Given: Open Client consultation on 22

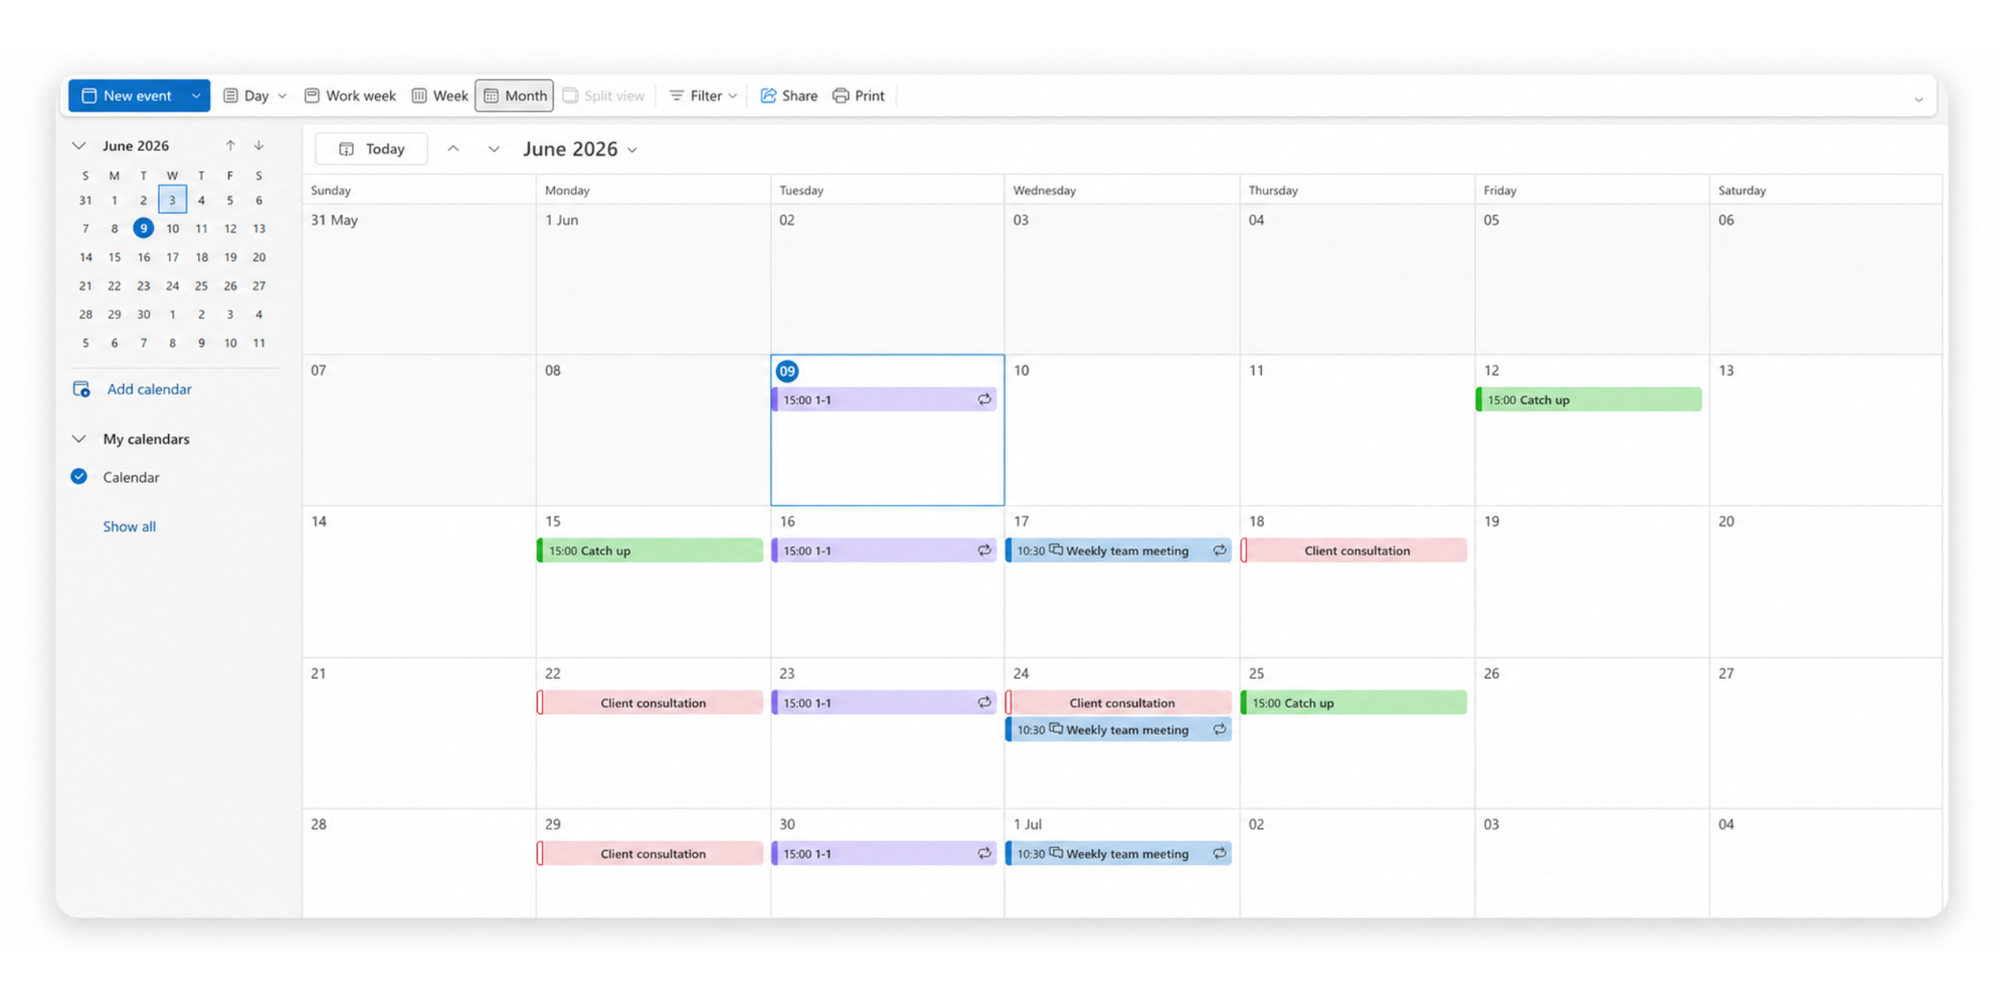Looking at the screenshot, I should [650, 703].
